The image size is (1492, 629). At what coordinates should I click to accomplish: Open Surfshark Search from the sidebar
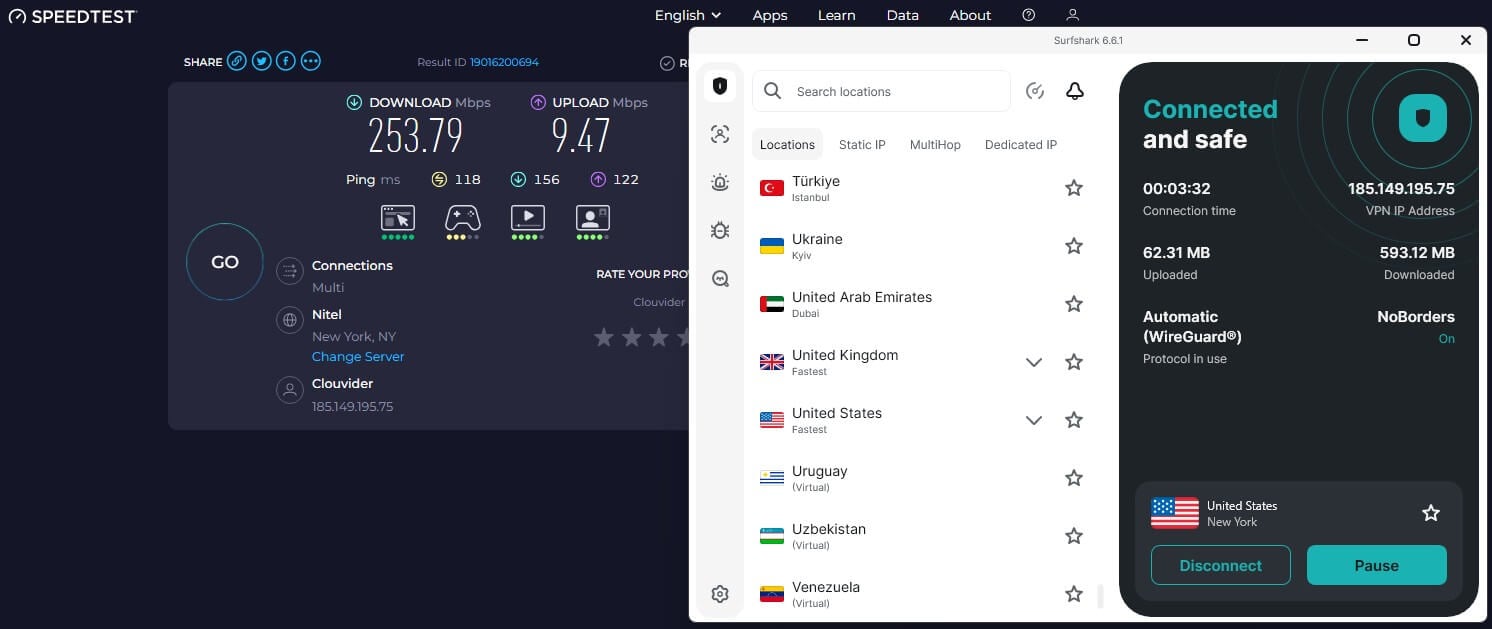(720, 278)
